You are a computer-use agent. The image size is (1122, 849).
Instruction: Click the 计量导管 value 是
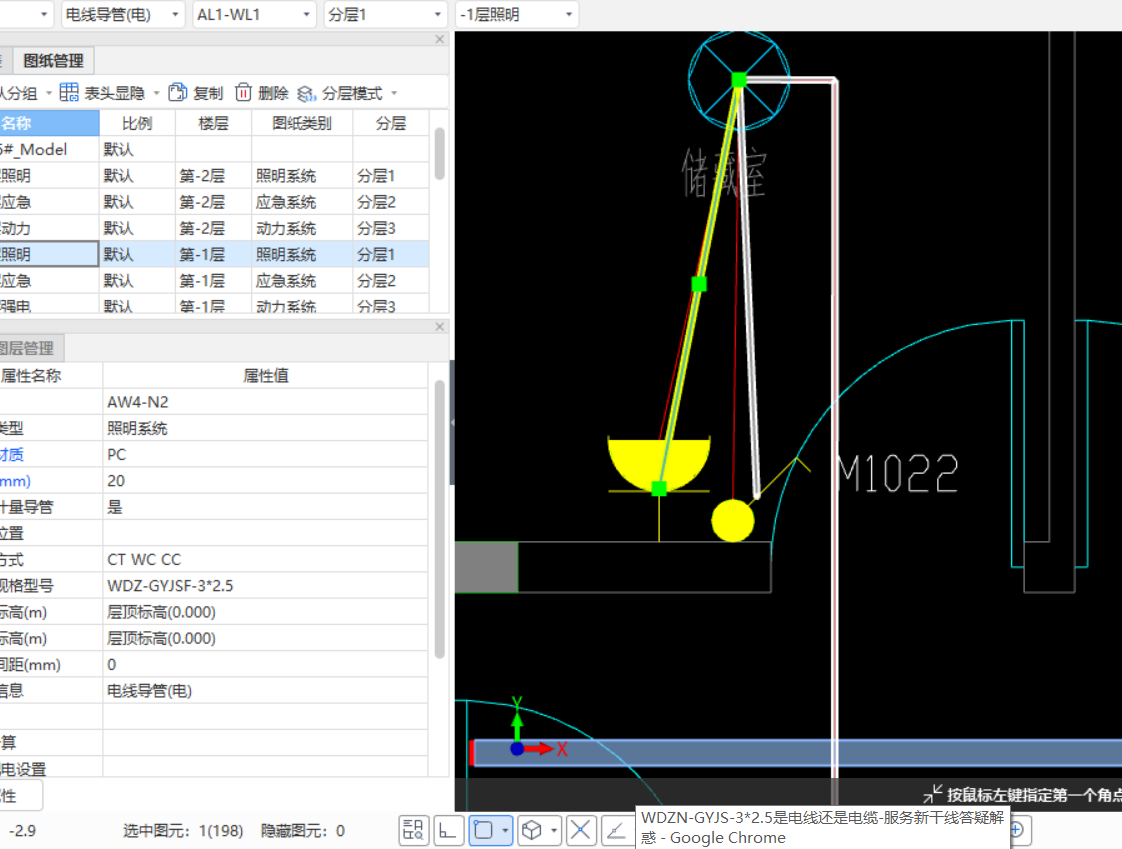tap(265, 508)
